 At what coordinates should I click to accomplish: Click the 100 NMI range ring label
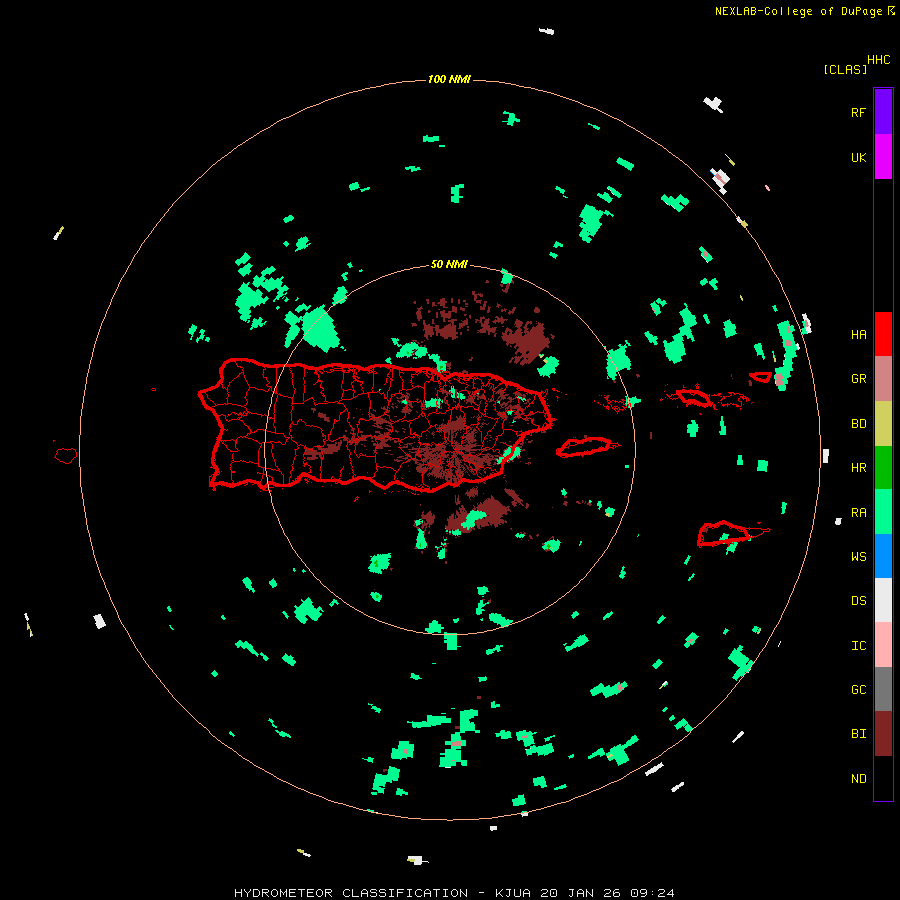point(449,79)
